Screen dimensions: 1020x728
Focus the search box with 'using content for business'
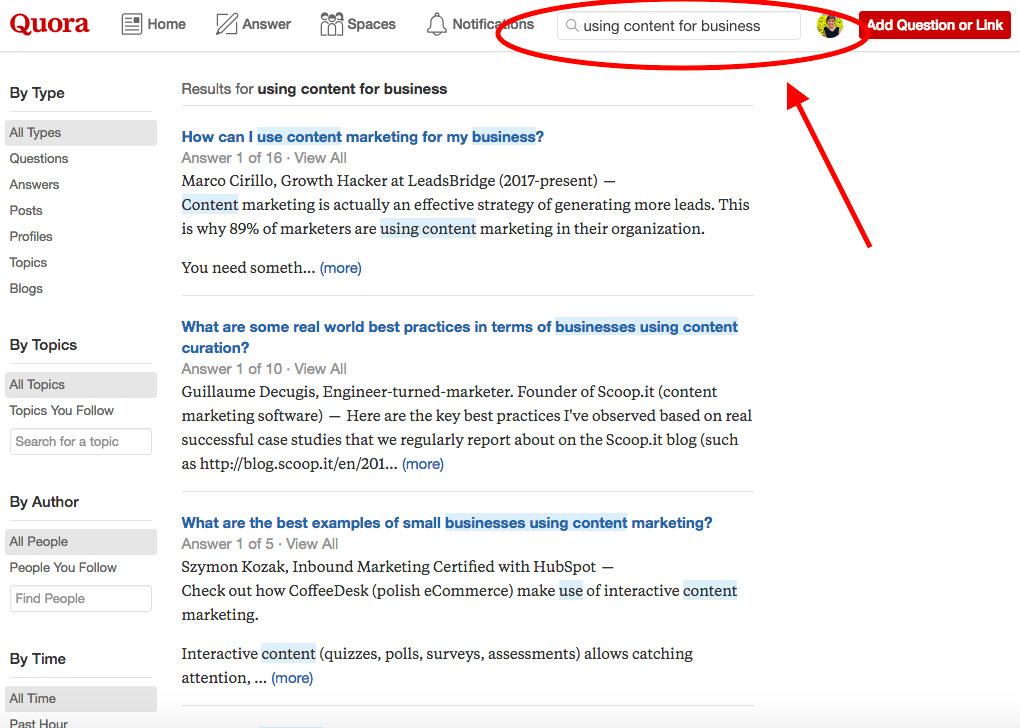678,25
